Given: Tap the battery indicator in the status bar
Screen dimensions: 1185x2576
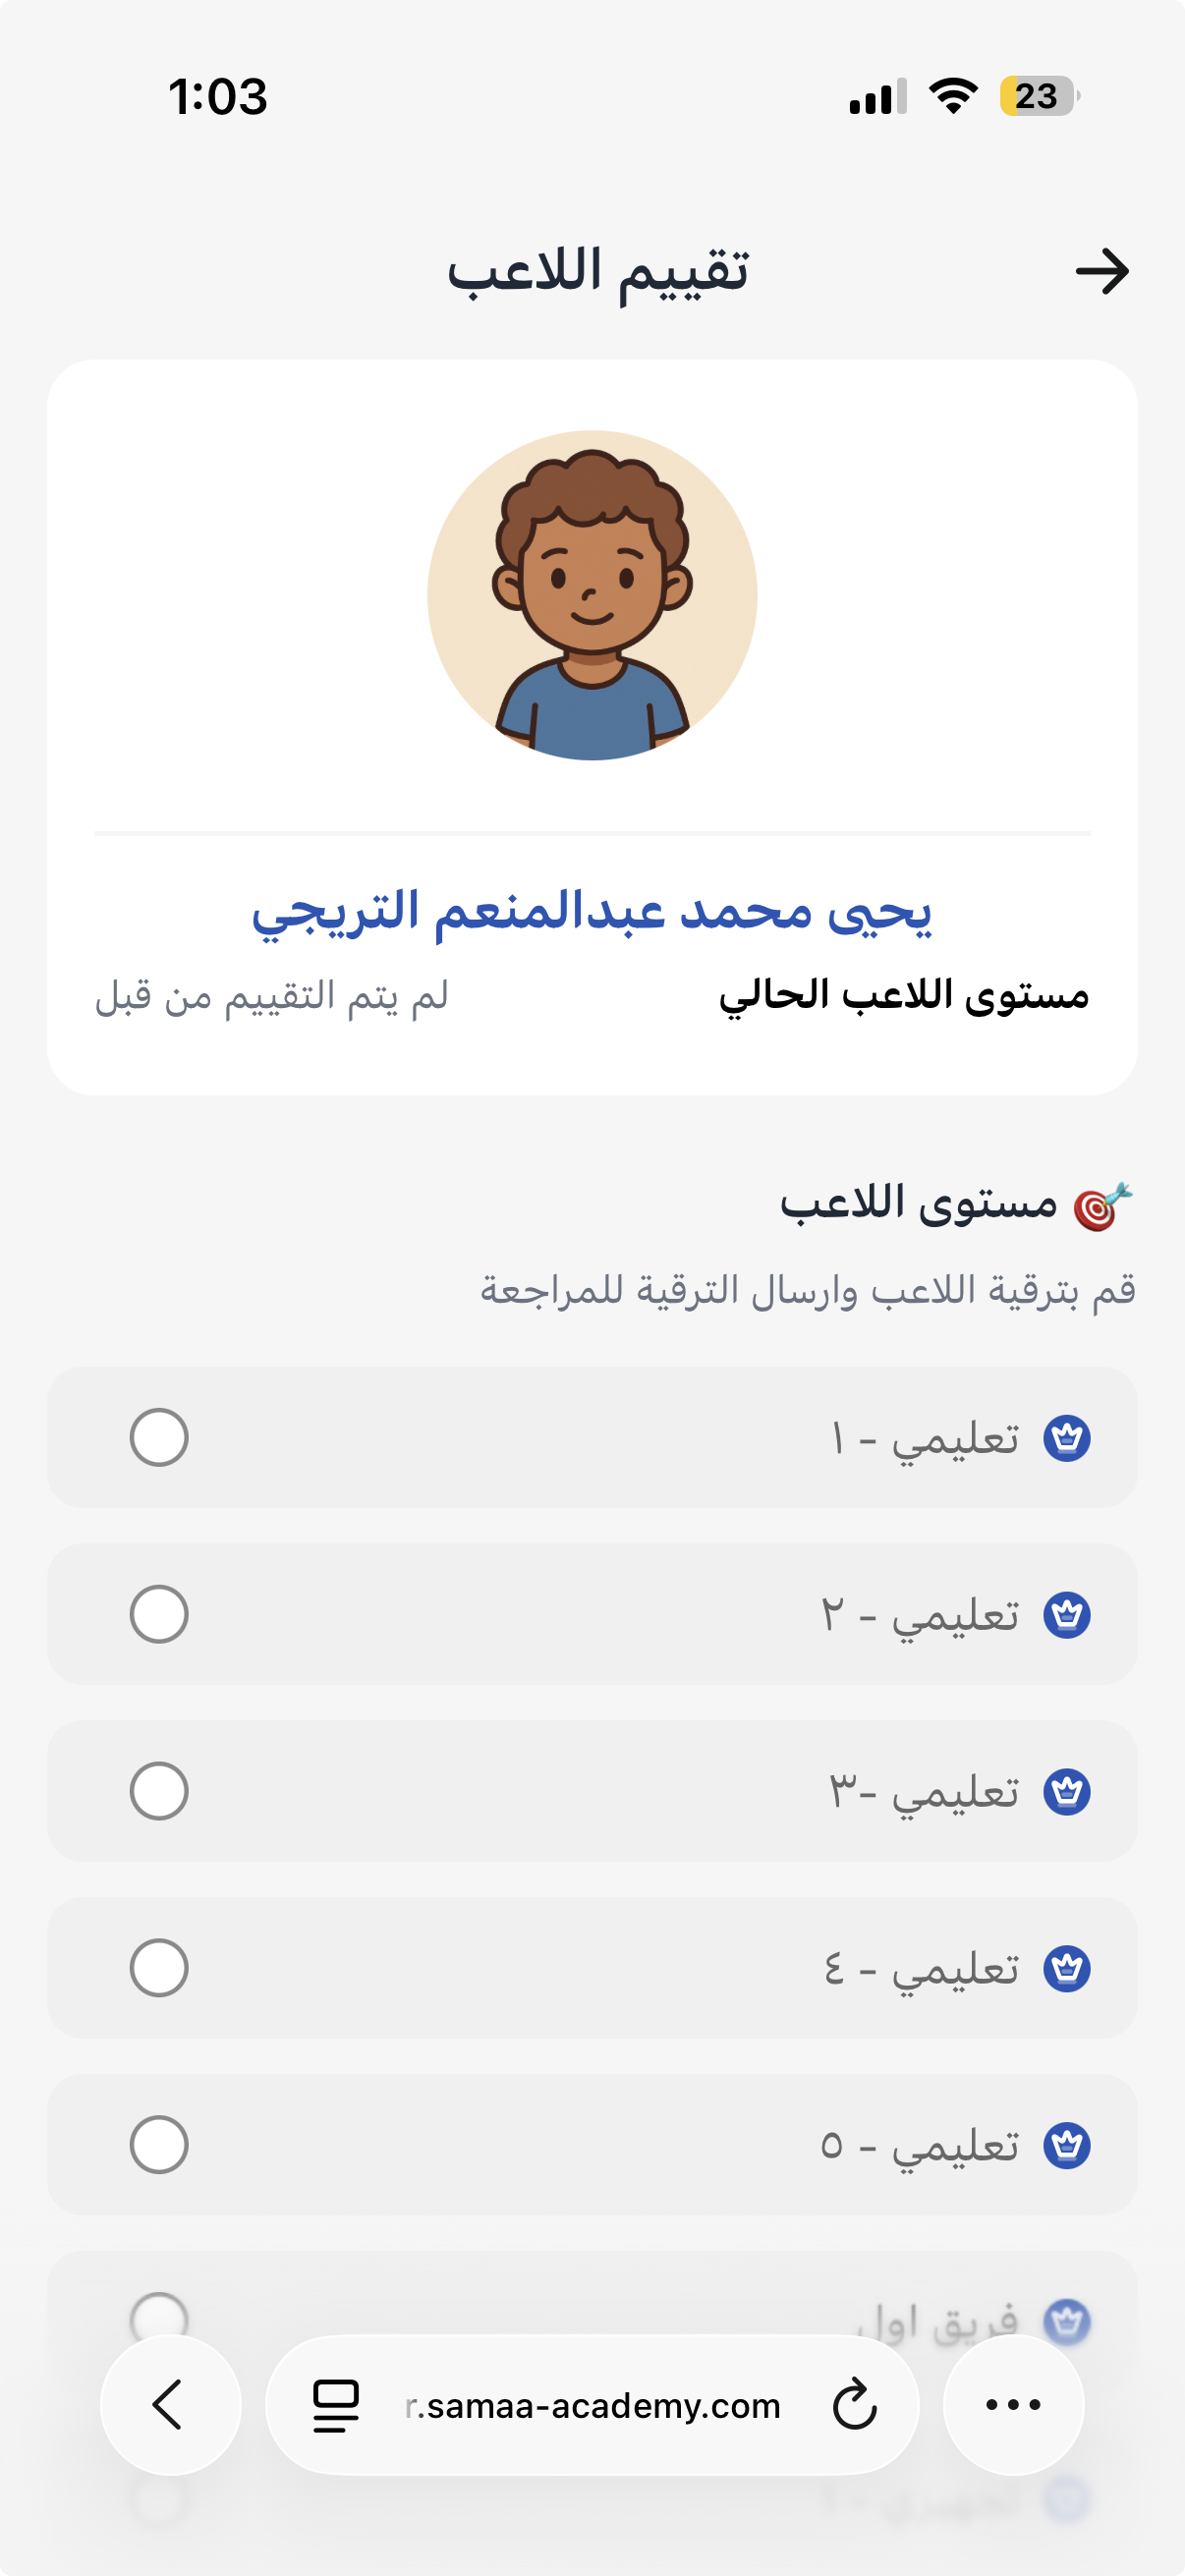Looking at the screenshot, I should point(1038,97).
